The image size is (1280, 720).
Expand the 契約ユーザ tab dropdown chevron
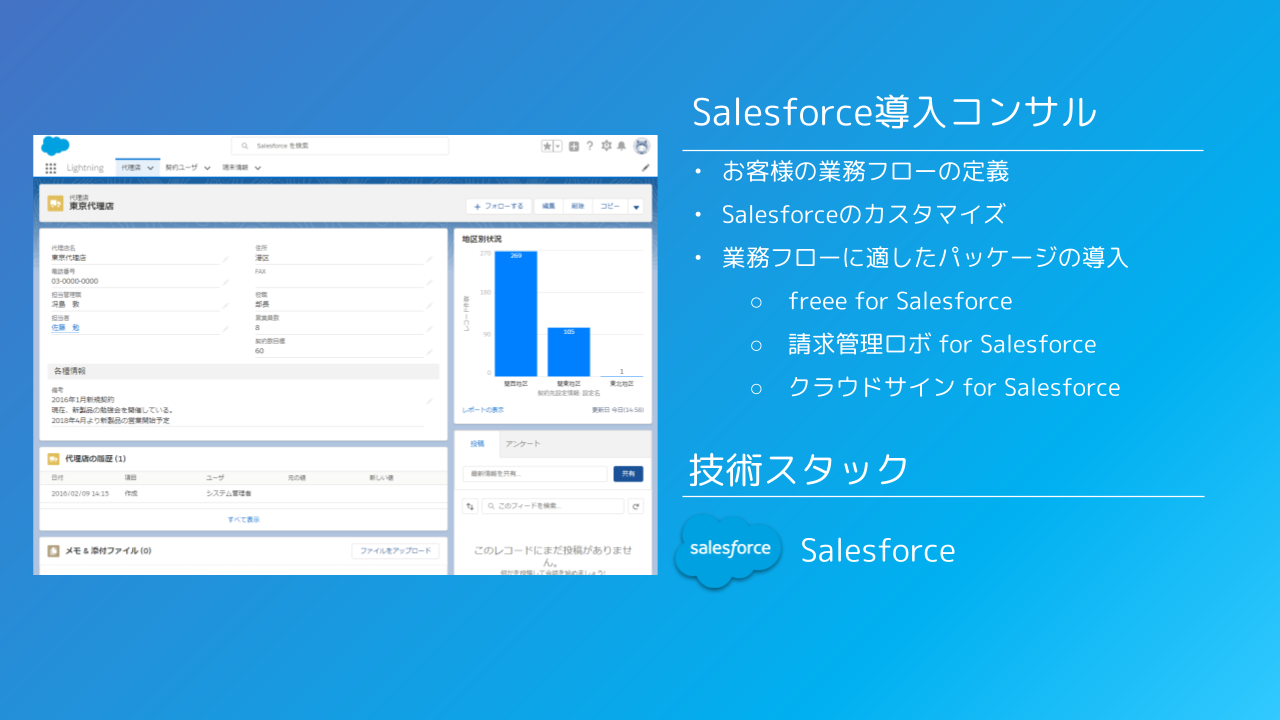(208, 168)
